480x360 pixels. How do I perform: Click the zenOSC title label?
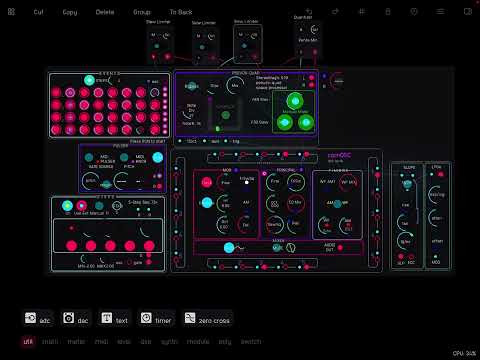click(339, 155)
